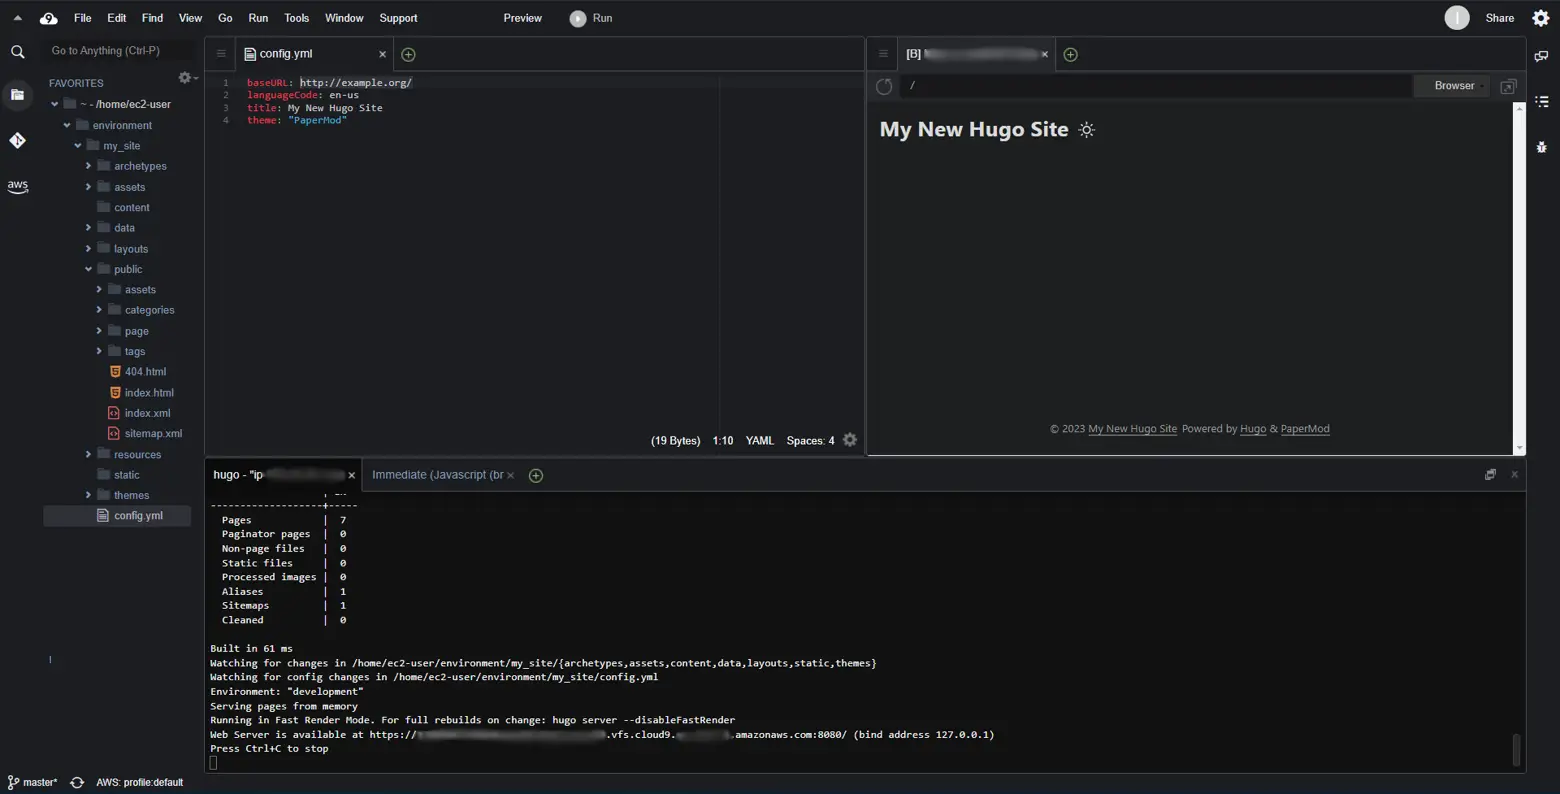Open editor pane tab menu icon

click(221, 54)
